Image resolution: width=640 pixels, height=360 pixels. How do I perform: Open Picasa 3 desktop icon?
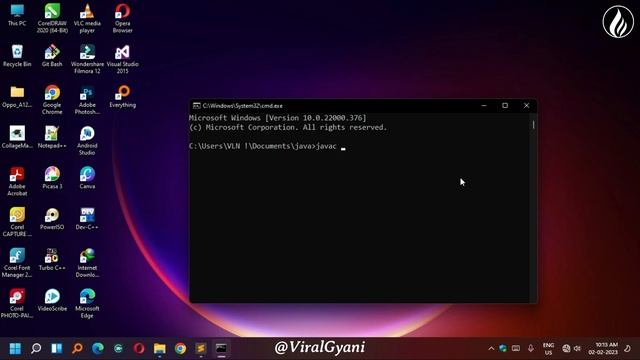coord(52,178)
